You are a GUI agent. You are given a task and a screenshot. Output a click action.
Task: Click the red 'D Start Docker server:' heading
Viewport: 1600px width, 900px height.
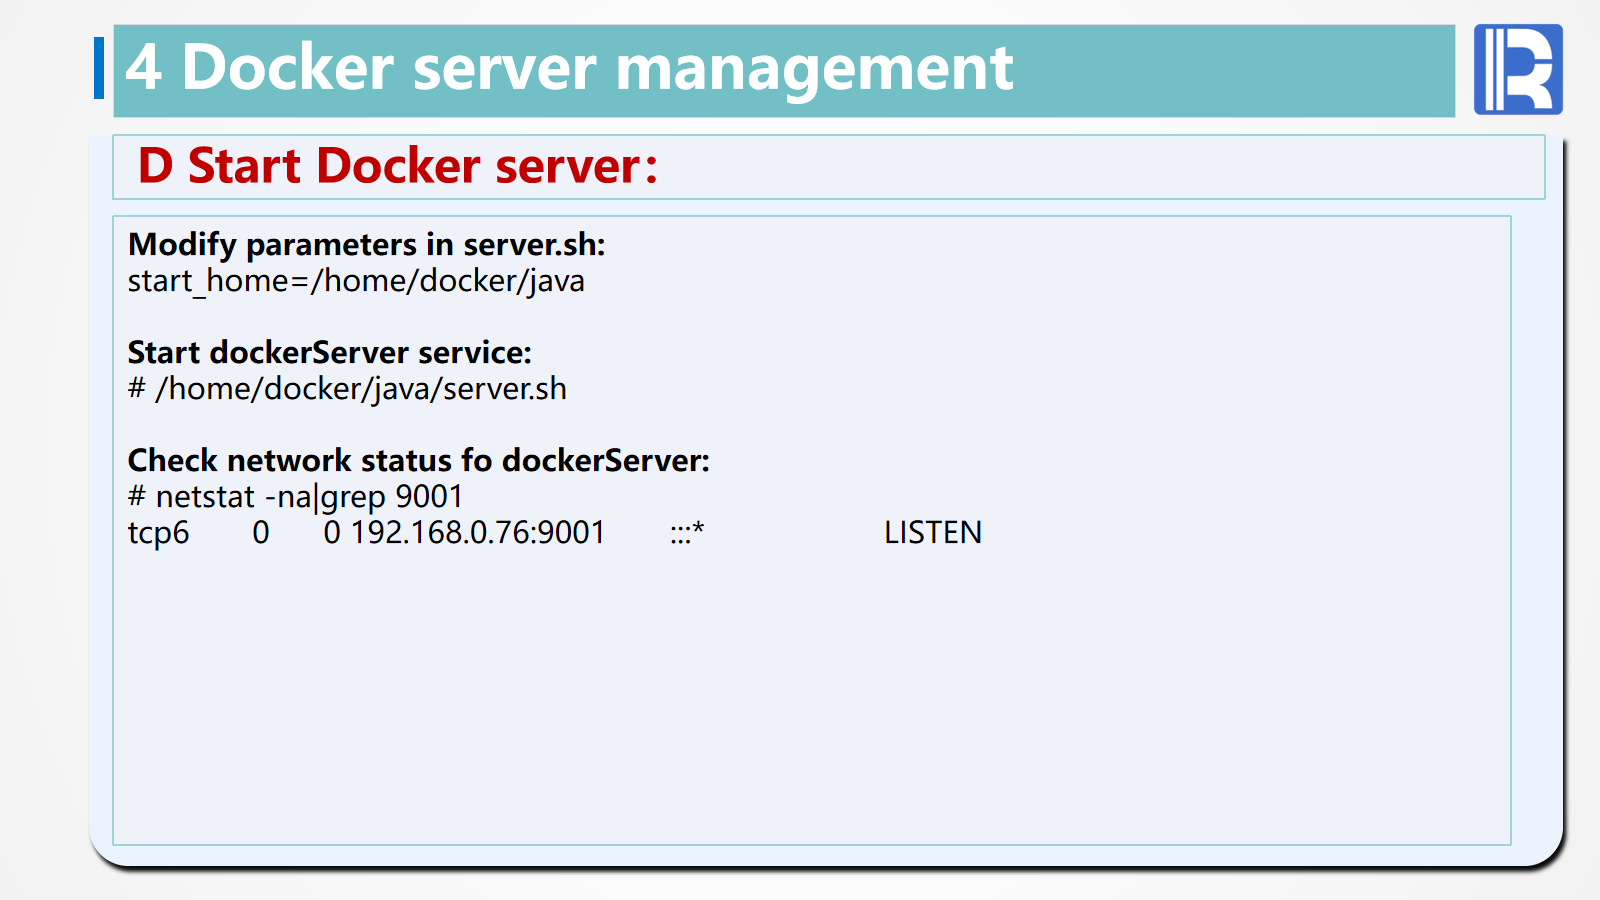pyautogui.click(x=398, y=166)
